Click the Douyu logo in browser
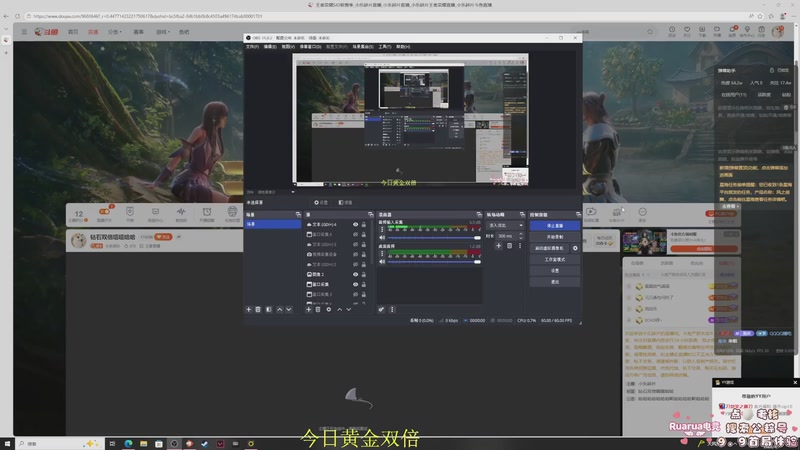The height and width of the screenshot is (450, 800). tap(46, 32)
